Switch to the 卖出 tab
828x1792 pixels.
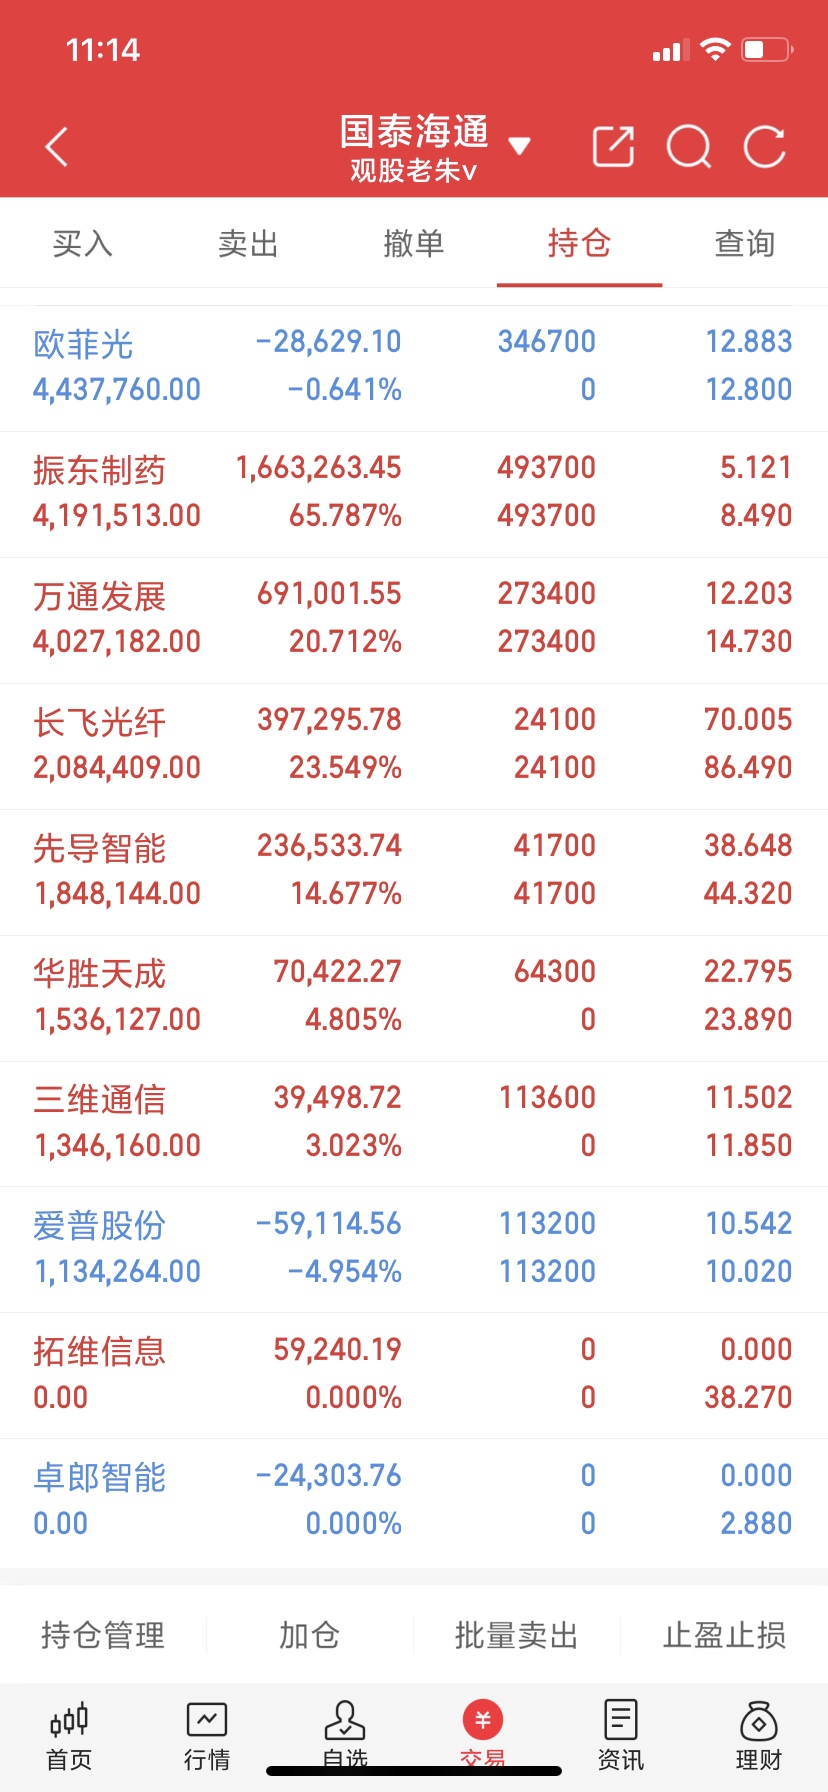(248, 243)
